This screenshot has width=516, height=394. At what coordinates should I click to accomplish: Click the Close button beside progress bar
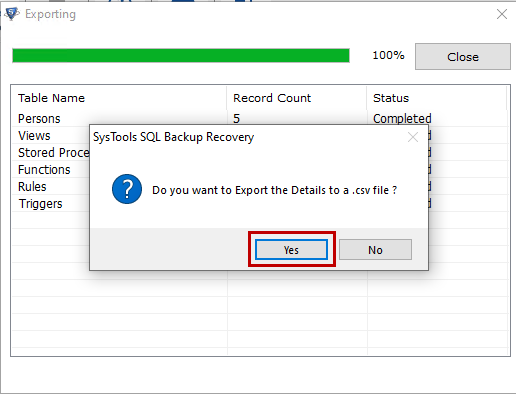click(463, 56)
